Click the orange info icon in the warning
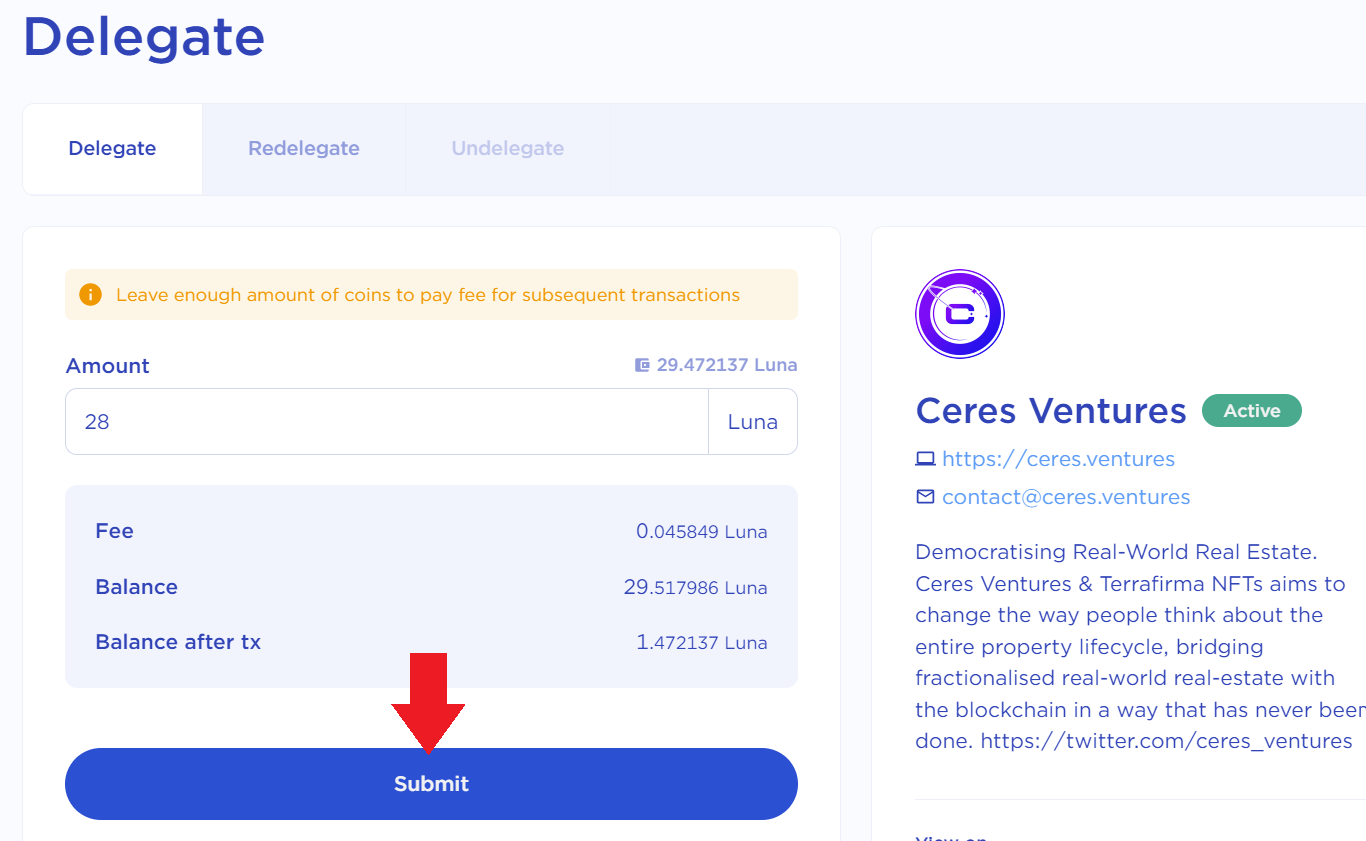The width and height of the screenshot is (1366, 841). (x=90, y=295)
